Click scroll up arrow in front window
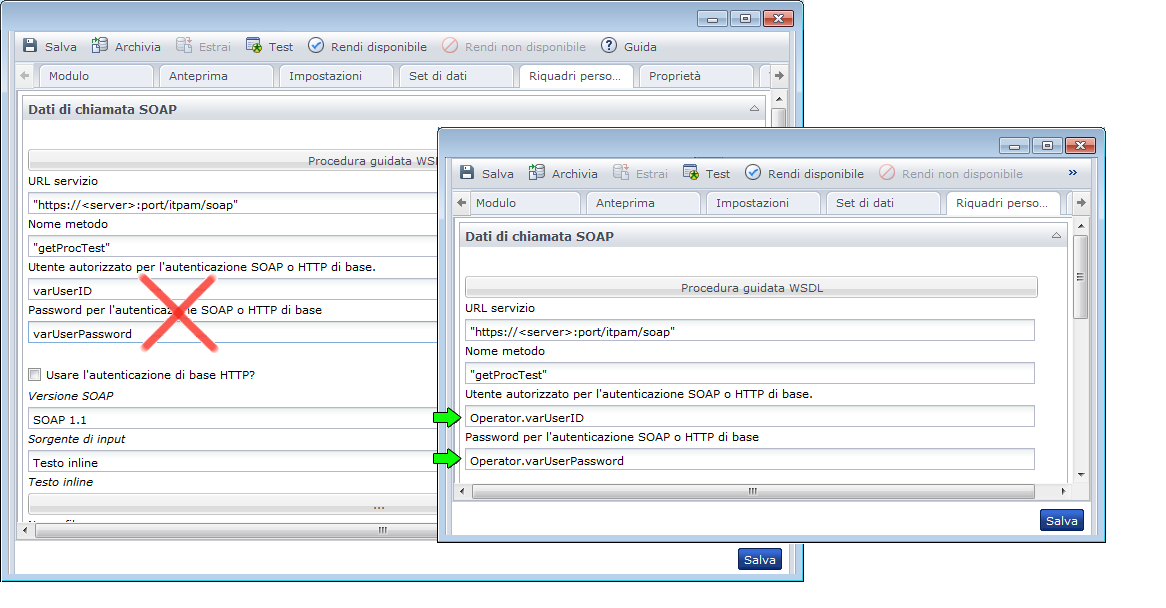The width and height of the screenshot is (1166, 608). point(1080,225)
